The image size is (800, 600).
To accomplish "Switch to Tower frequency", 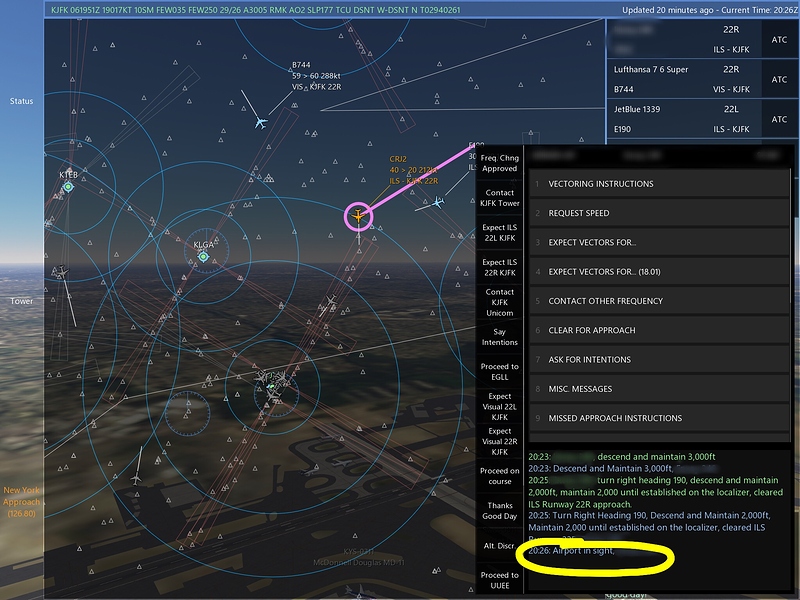I will [21, 301].
